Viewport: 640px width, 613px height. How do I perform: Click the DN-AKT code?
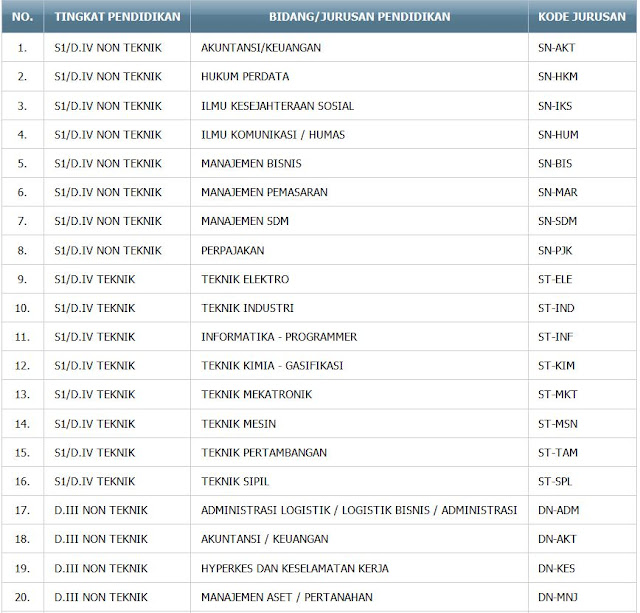(x=557, y=539)
